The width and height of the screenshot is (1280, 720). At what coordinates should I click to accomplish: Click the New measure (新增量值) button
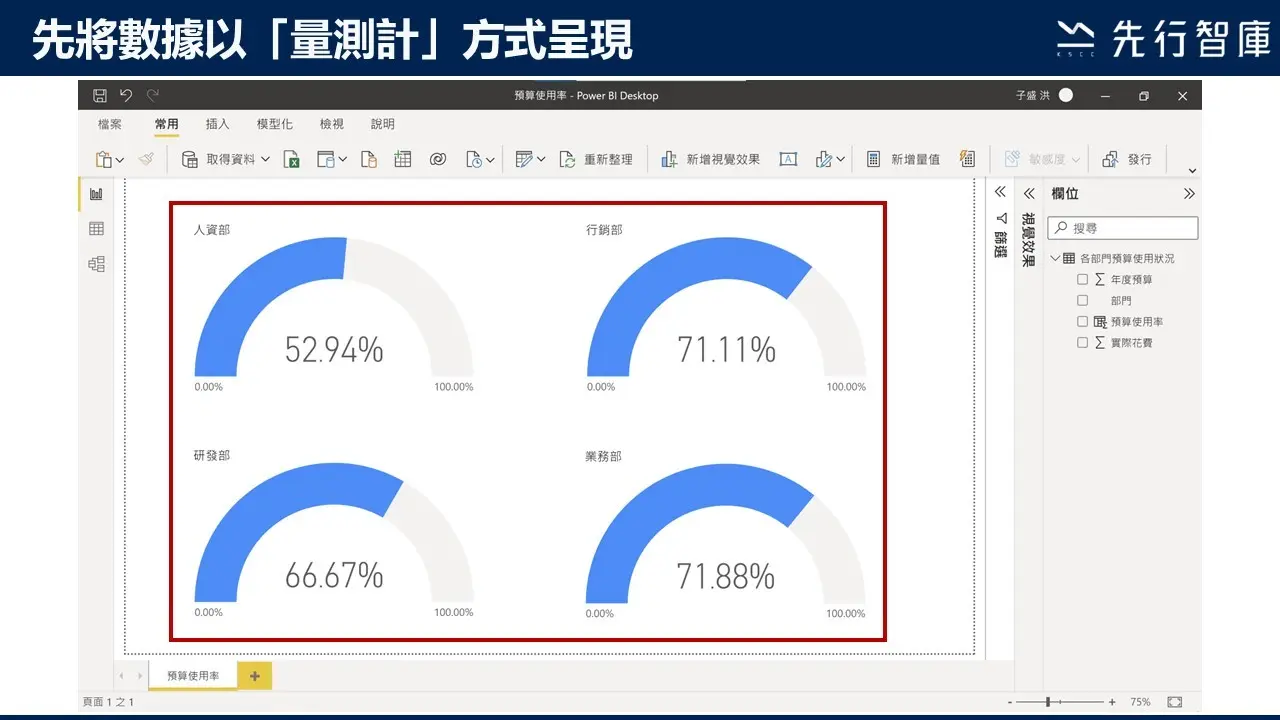tap(903, 159)
